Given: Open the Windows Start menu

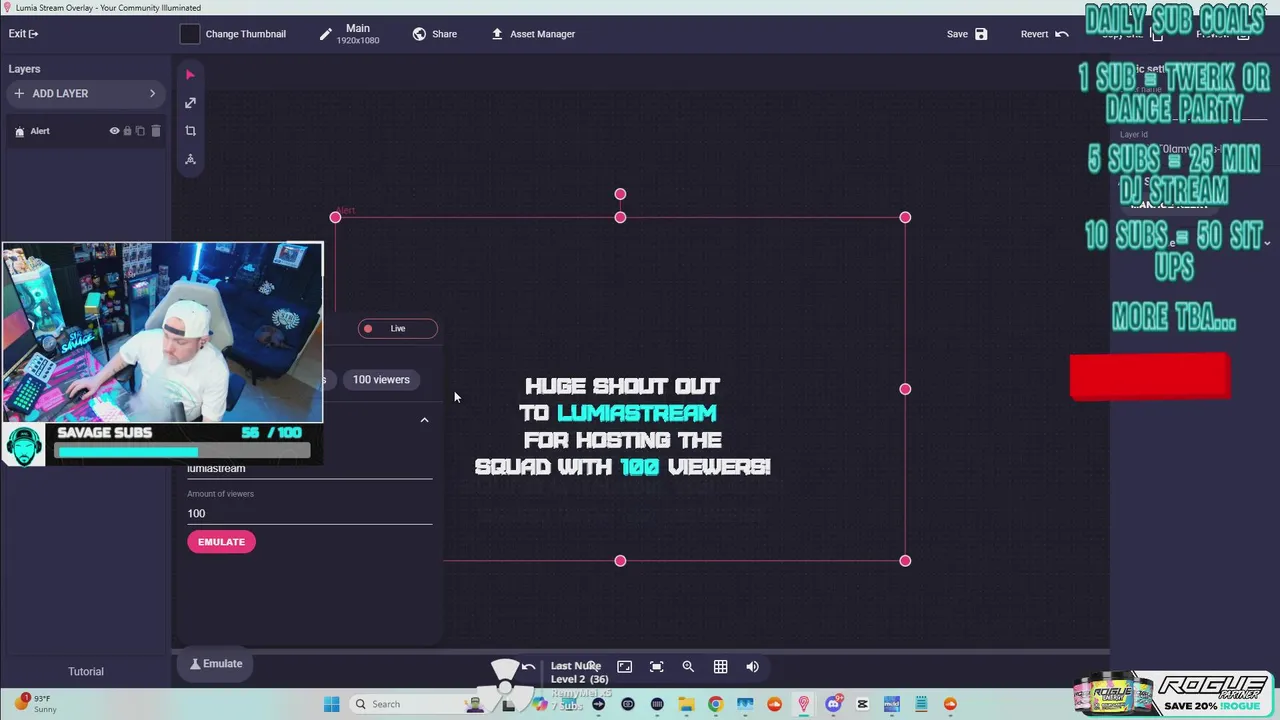Looking at the screenshot, I should [x=331, y=704].
